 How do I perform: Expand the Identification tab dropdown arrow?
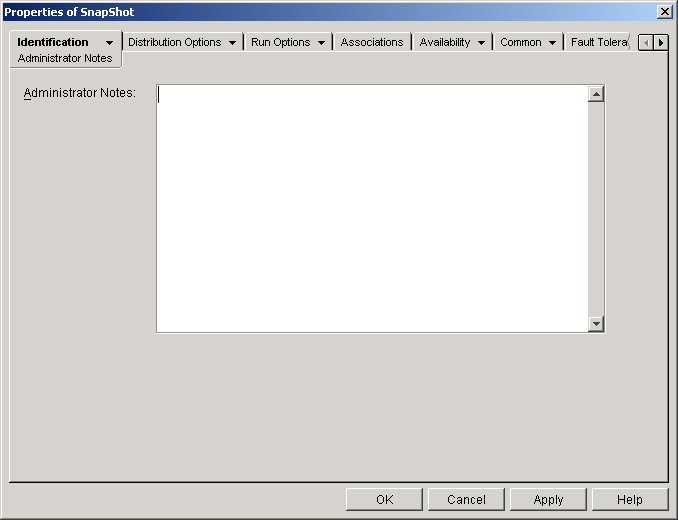tap(109, 42)
